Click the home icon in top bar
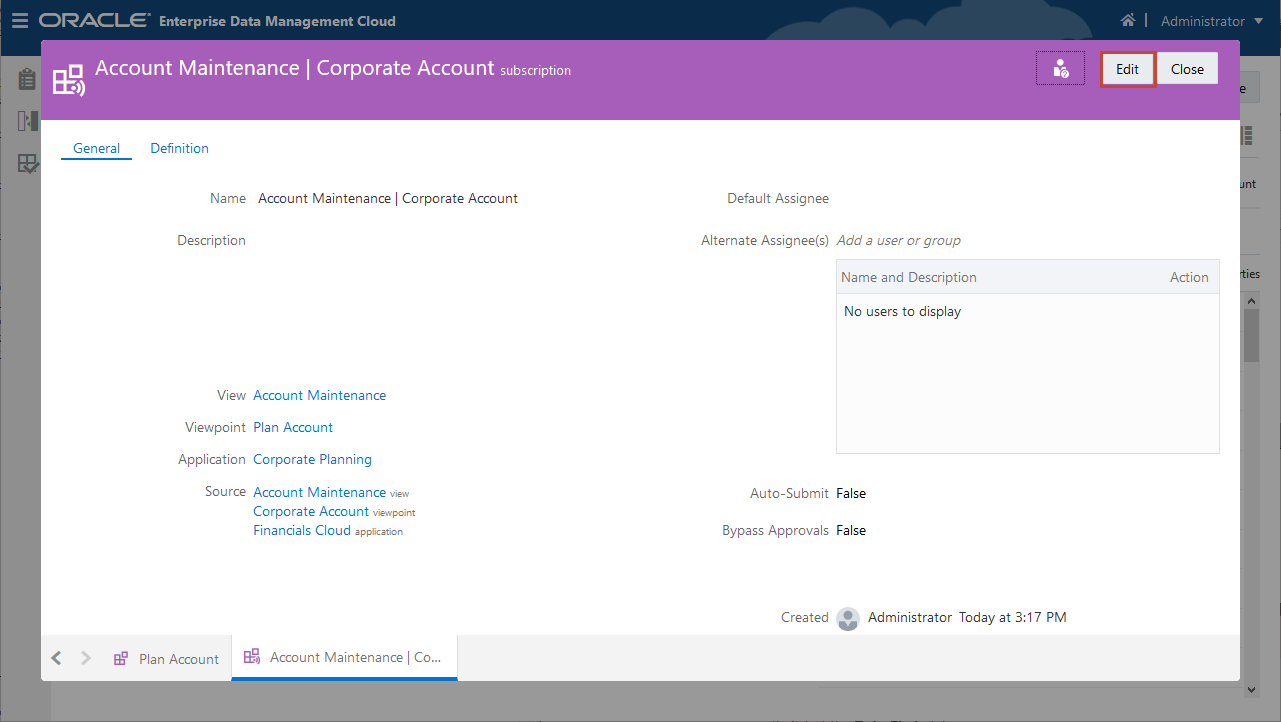 pos(1128,20)
